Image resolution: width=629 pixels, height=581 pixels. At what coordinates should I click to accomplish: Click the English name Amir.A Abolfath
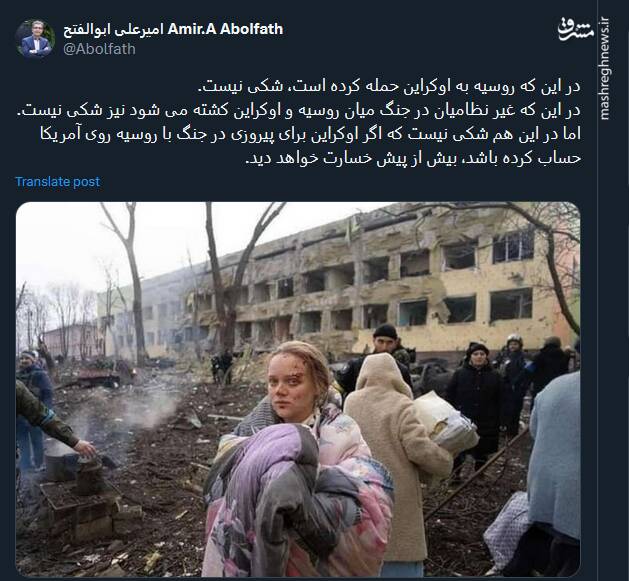(x=225, y=29)
